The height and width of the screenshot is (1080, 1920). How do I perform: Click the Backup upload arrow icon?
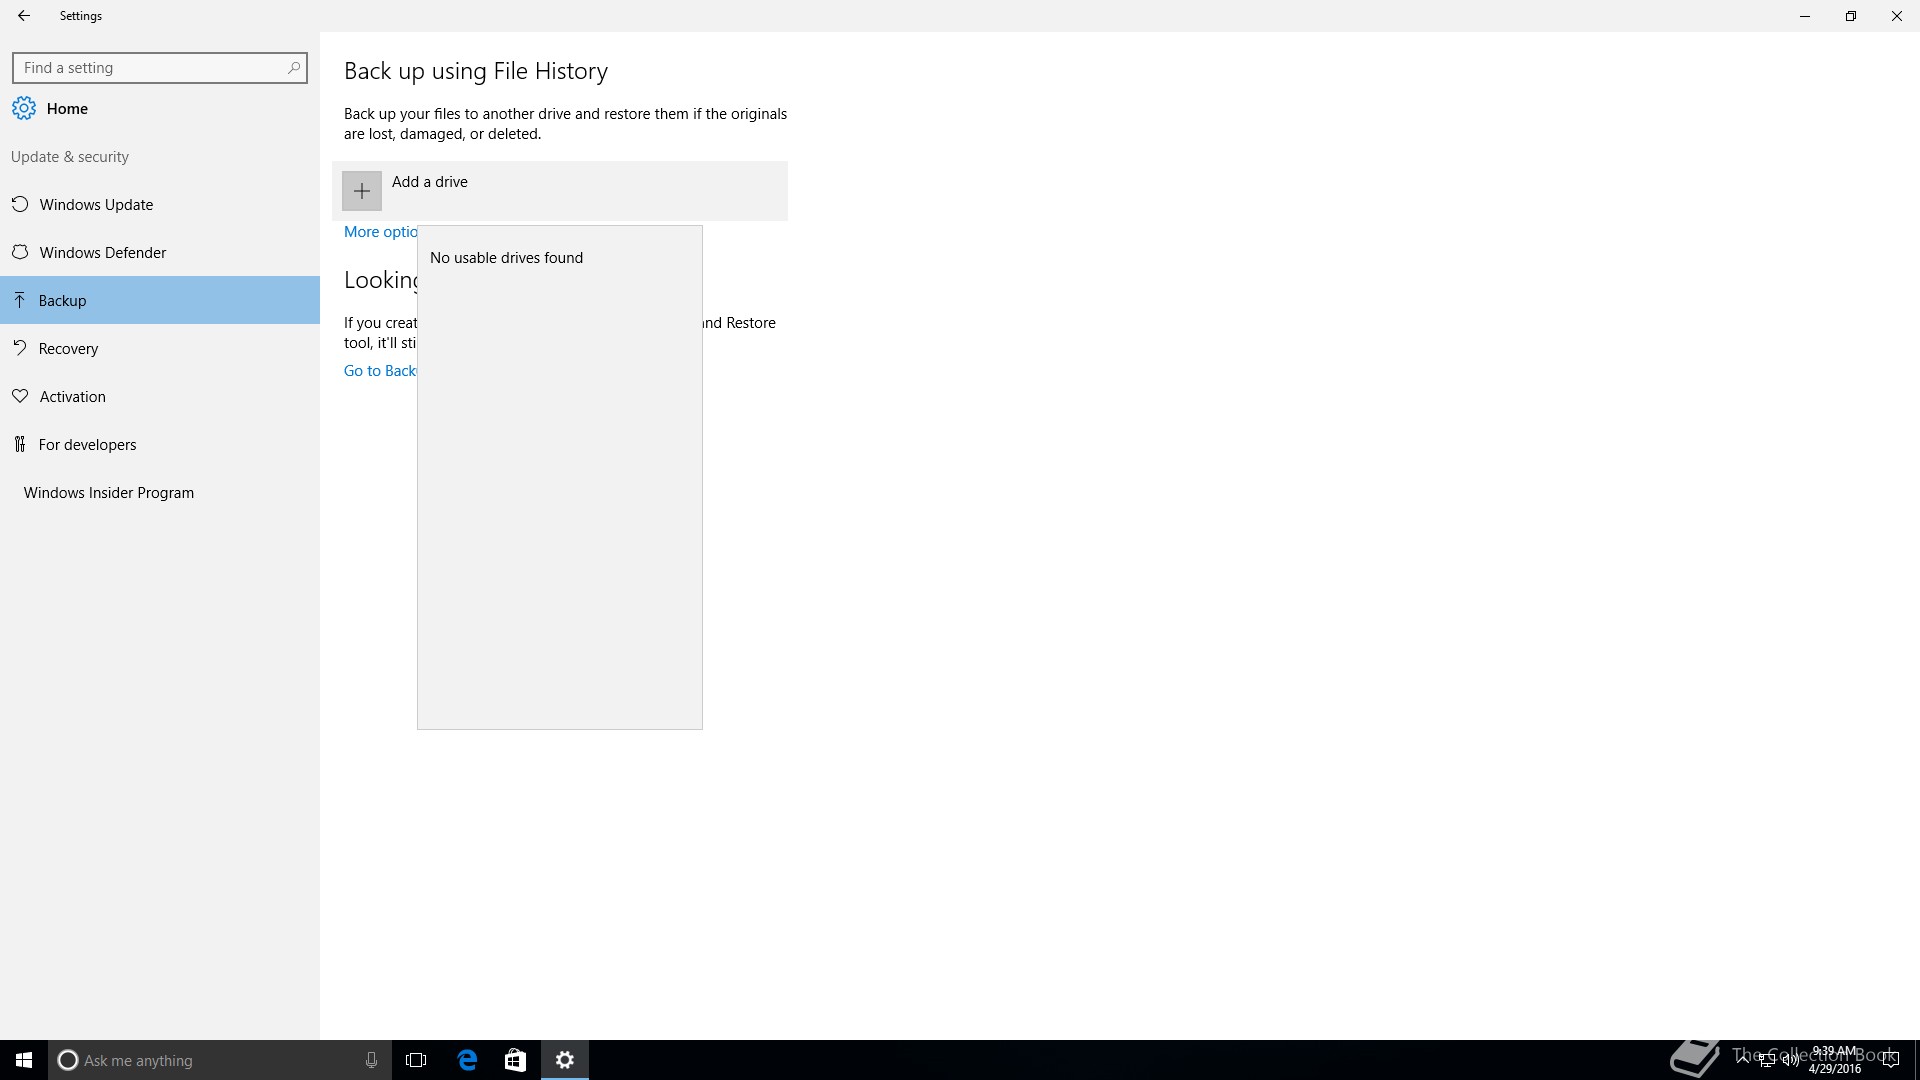point(20,300)
